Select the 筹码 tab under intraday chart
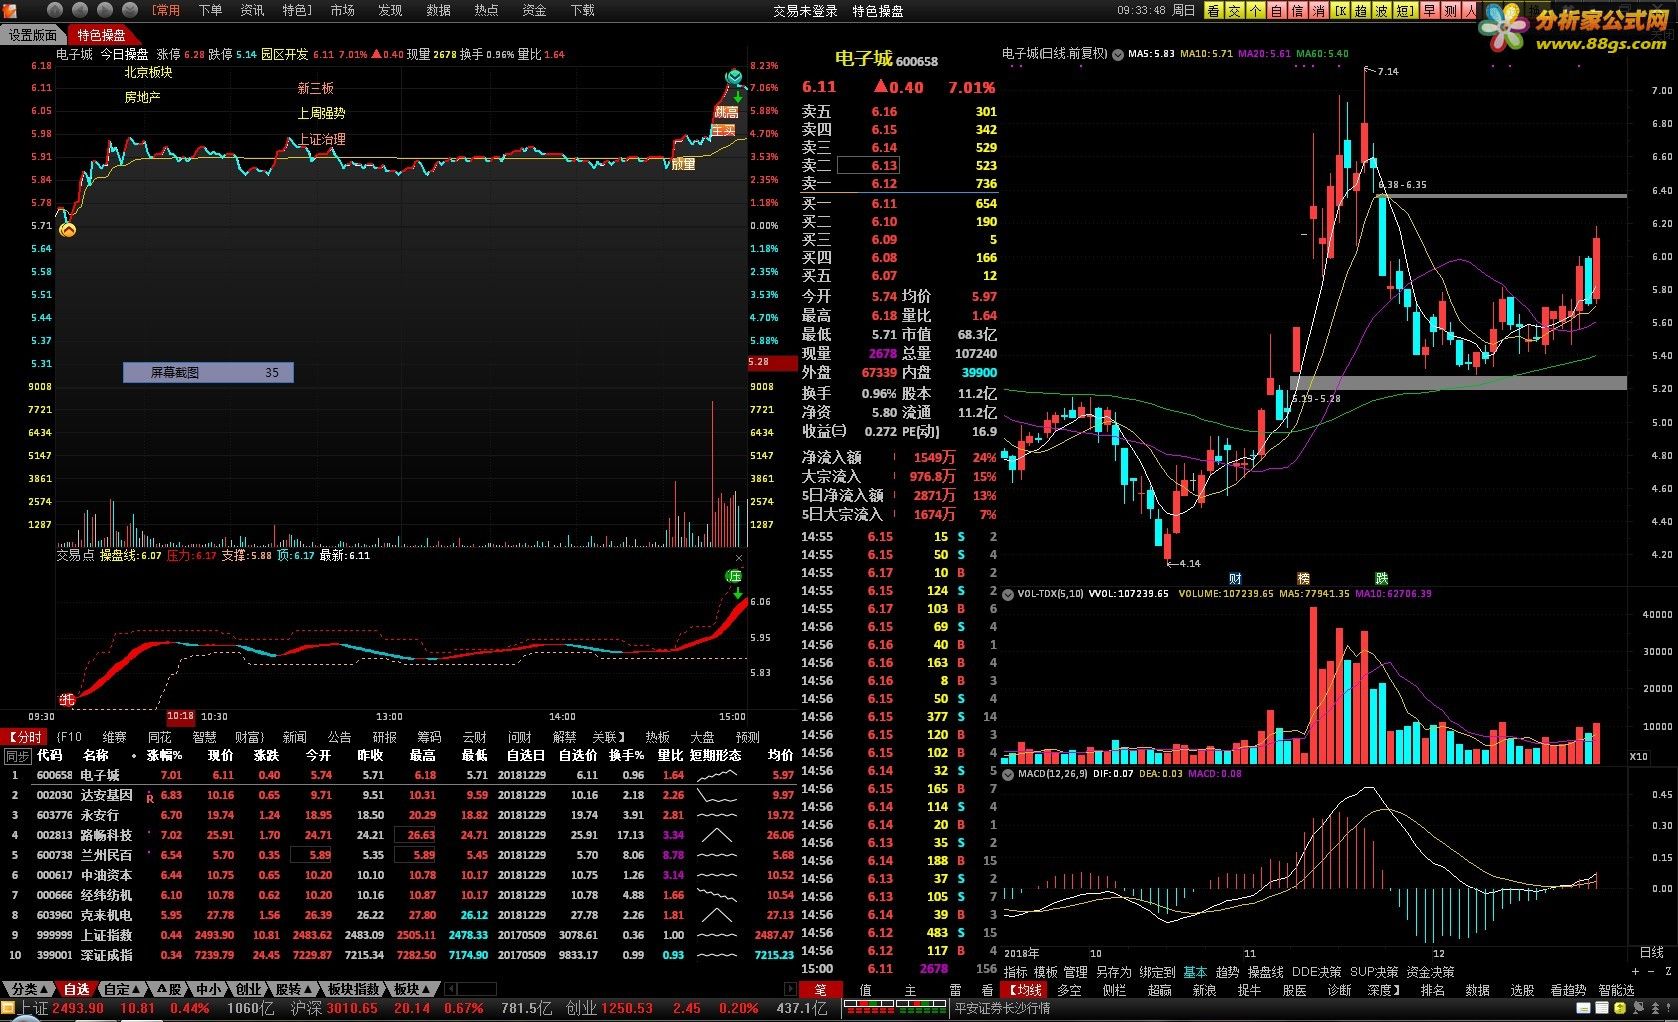1678x1022 pixels. tap(429, 737)
